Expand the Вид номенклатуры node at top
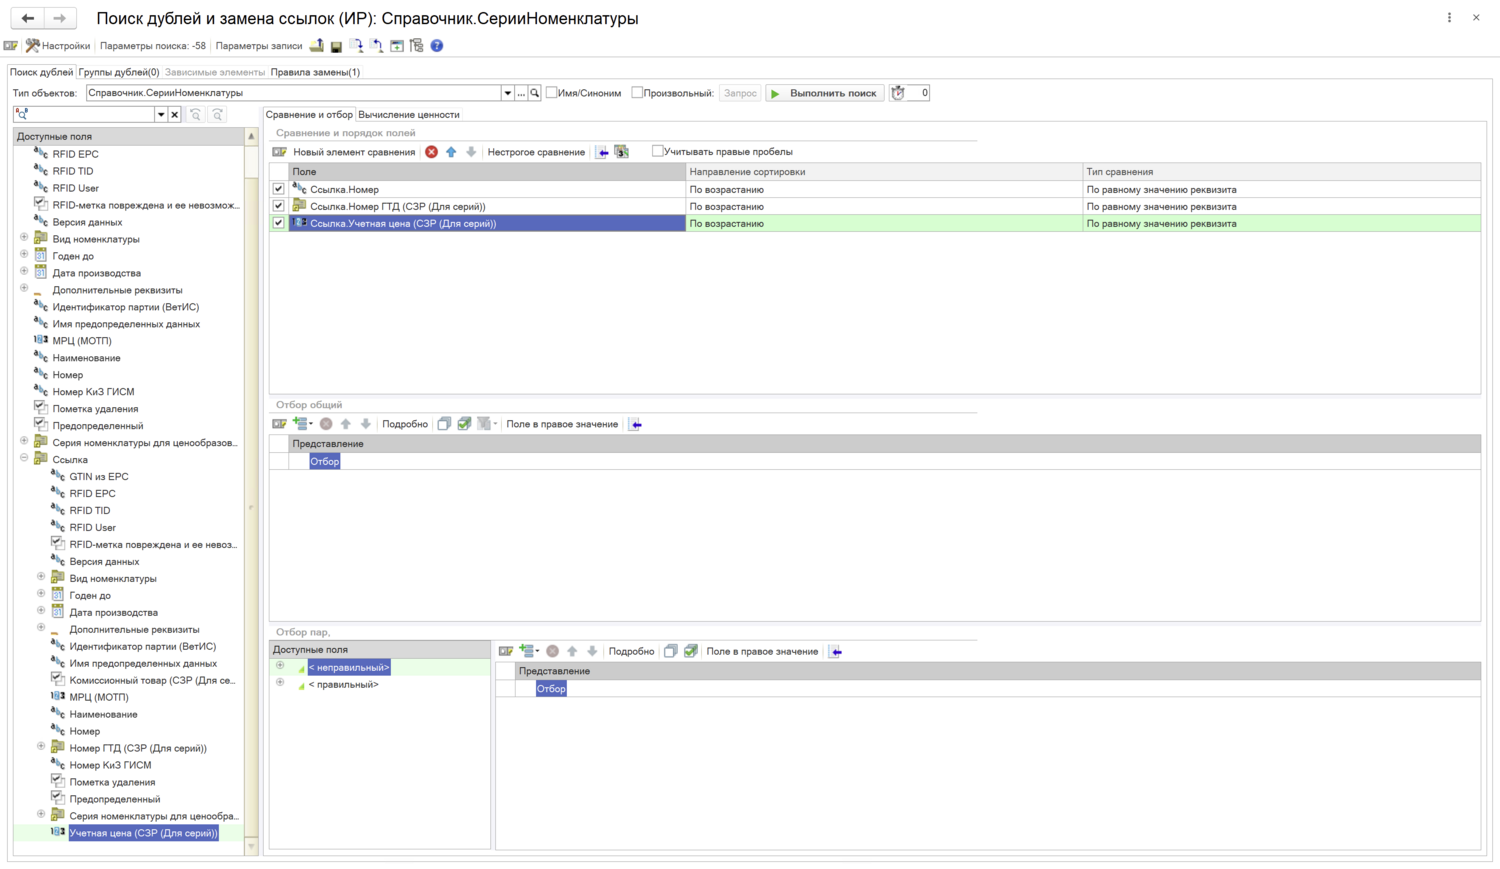This screenshot has width=1500, height=869. click(x=24, y=239)
